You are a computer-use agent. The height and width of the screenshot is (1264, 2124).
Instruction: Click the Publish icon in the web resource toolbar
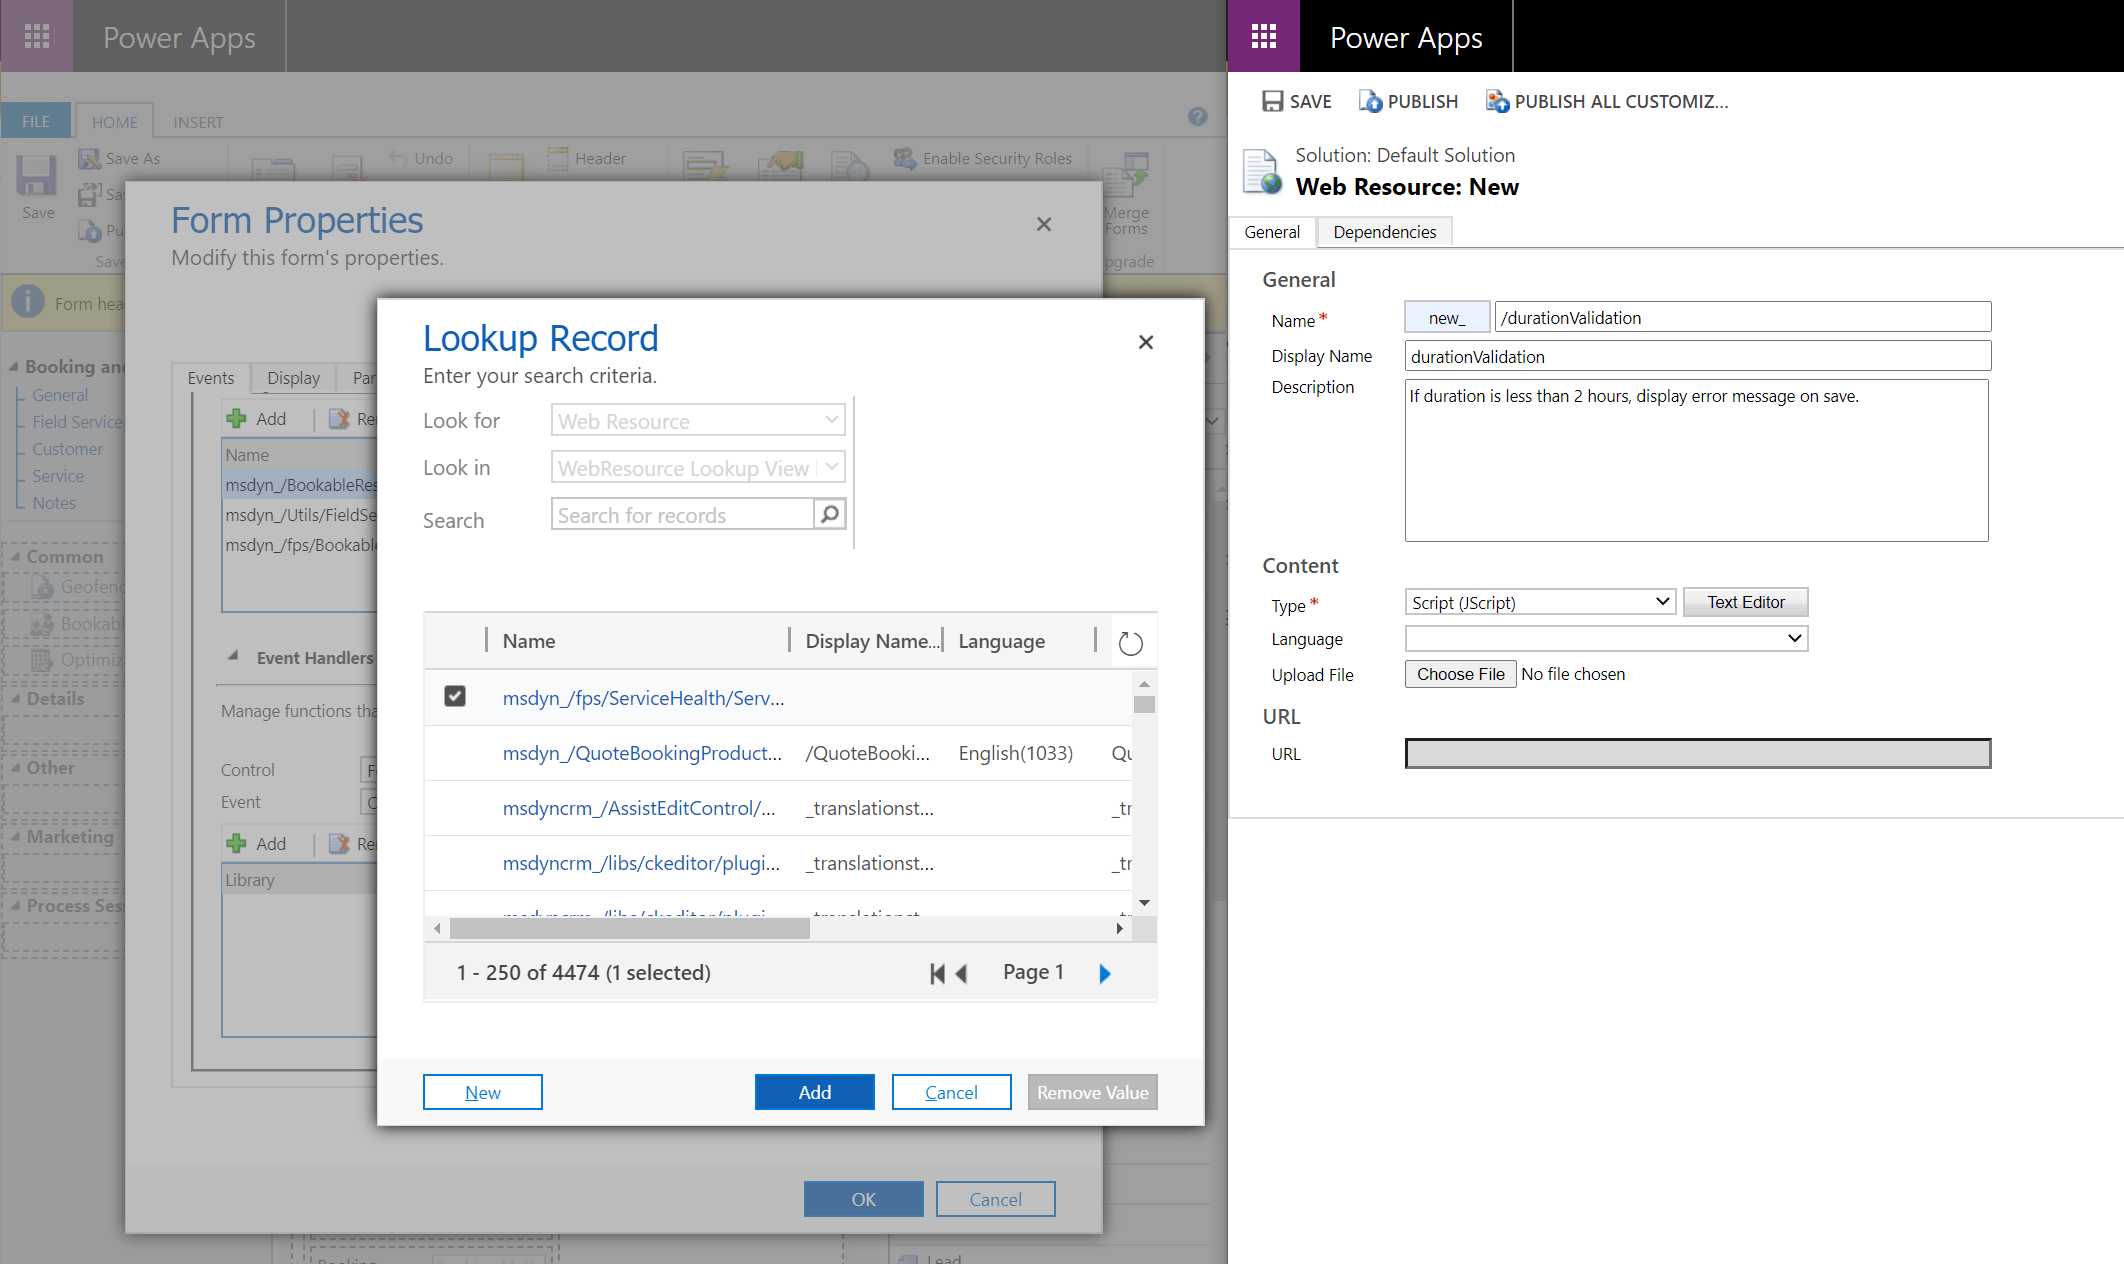tap(1370, 101)
